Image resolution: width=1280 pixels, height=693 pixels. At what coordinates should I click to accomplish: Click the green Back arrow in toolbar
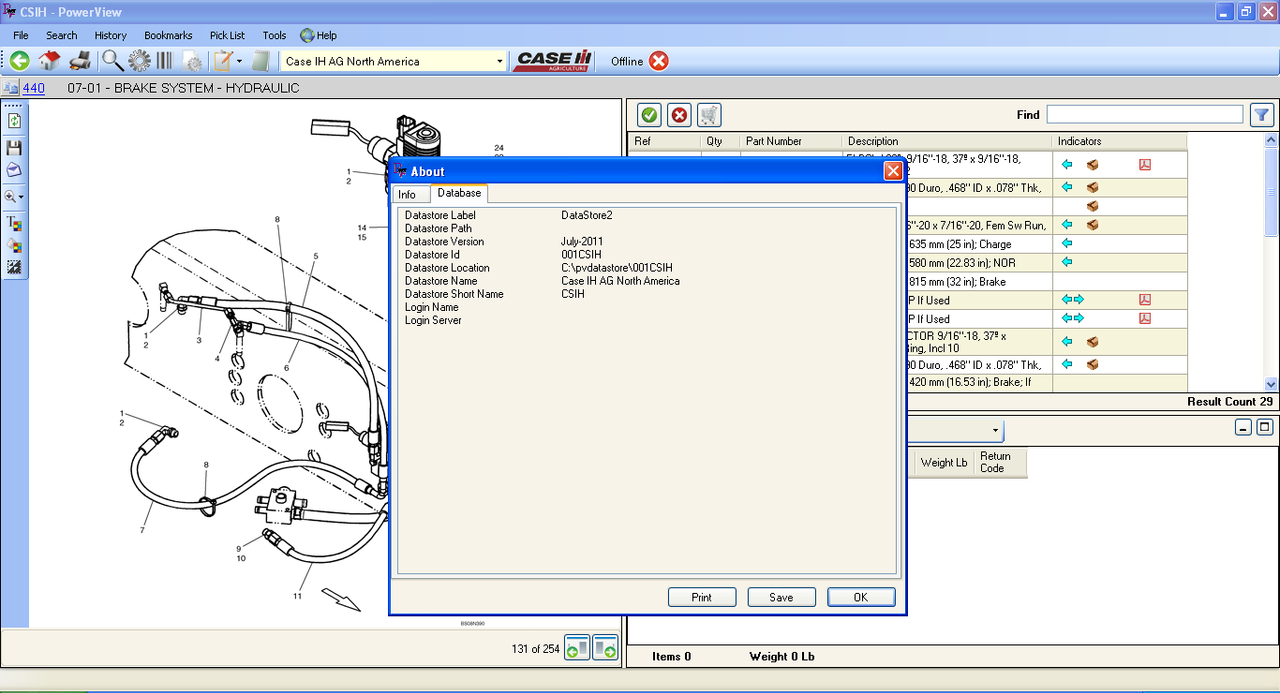(x=19, y=61)
